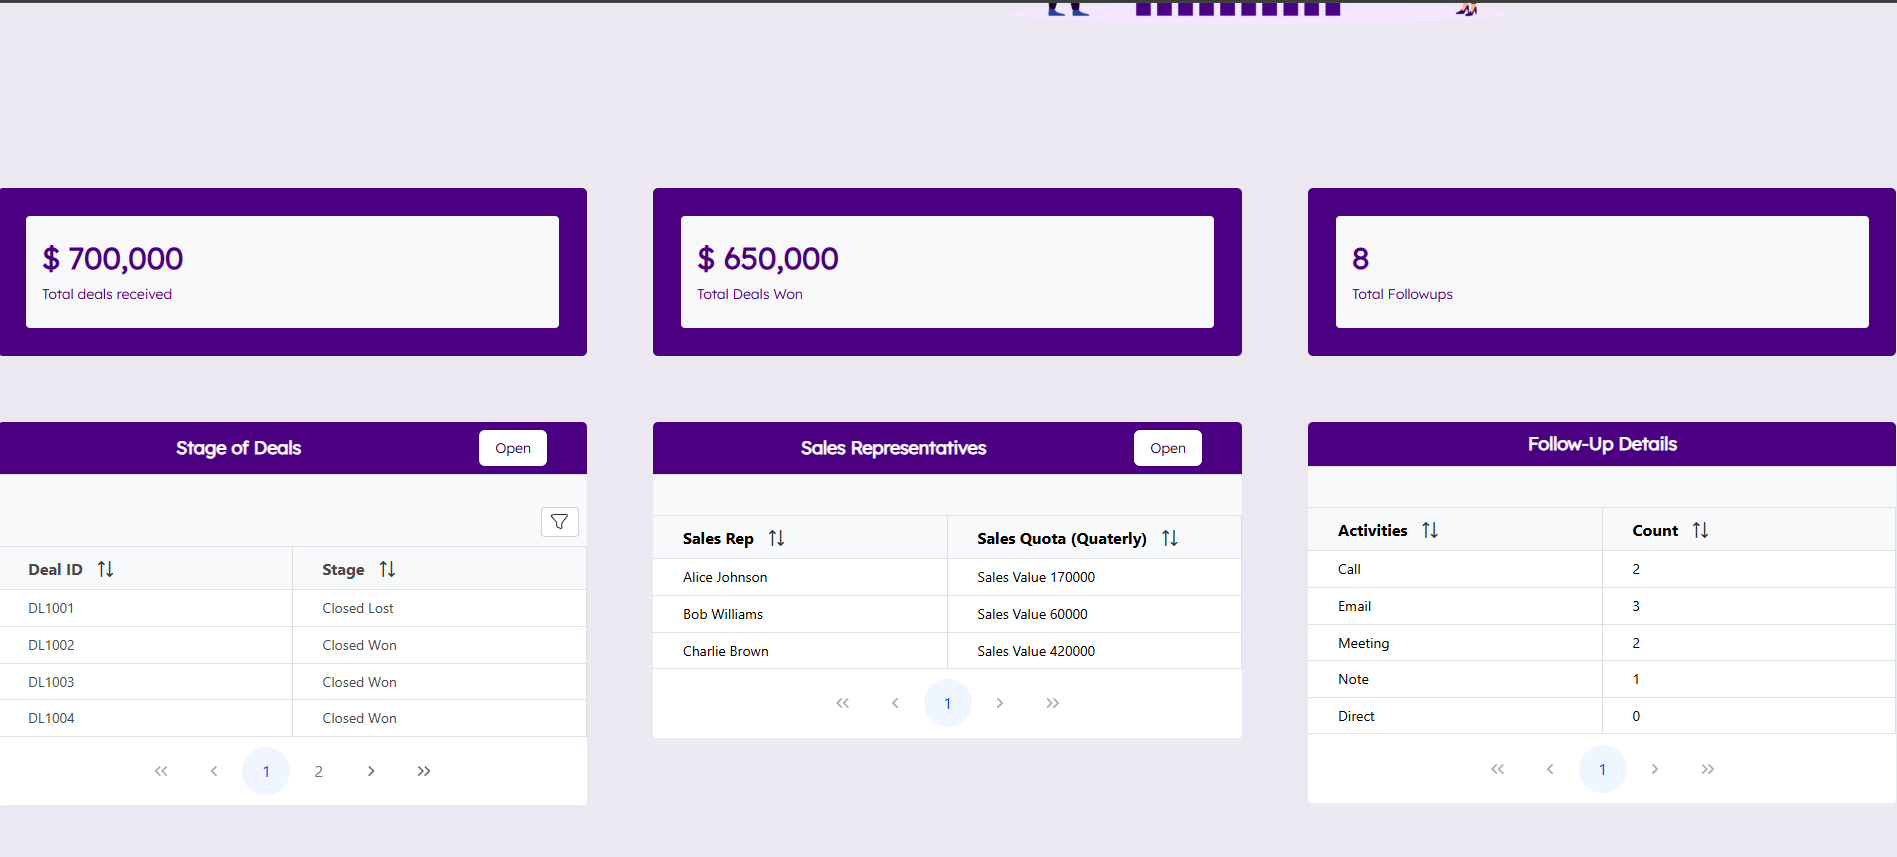
Task: Select page 1 in Sales Representatives
Action: pos(948,703)
